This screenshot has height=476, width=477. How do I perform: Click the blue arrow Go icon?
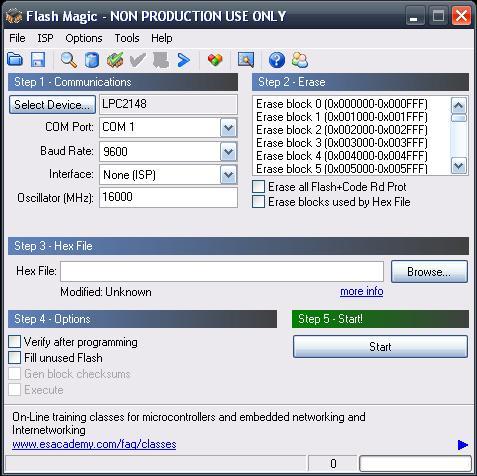183,60
